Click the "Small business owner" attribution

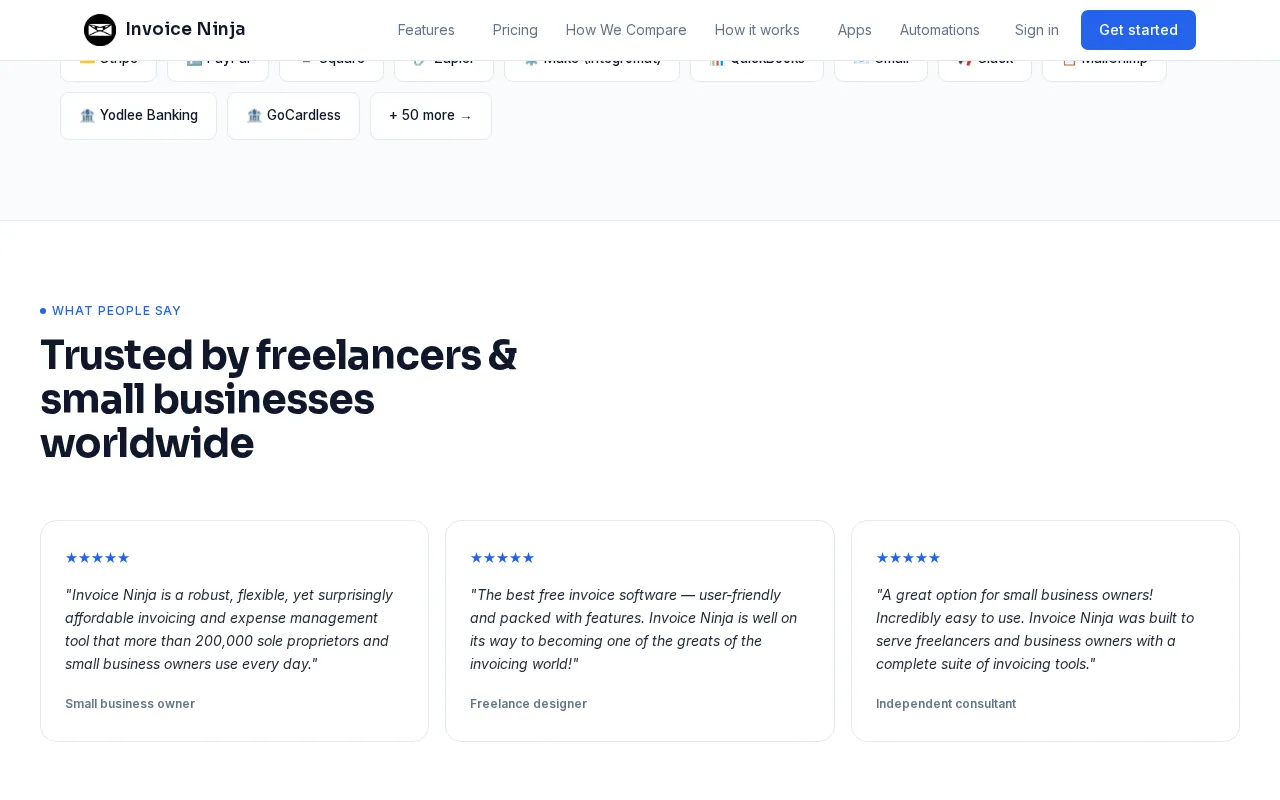point(130,704)
